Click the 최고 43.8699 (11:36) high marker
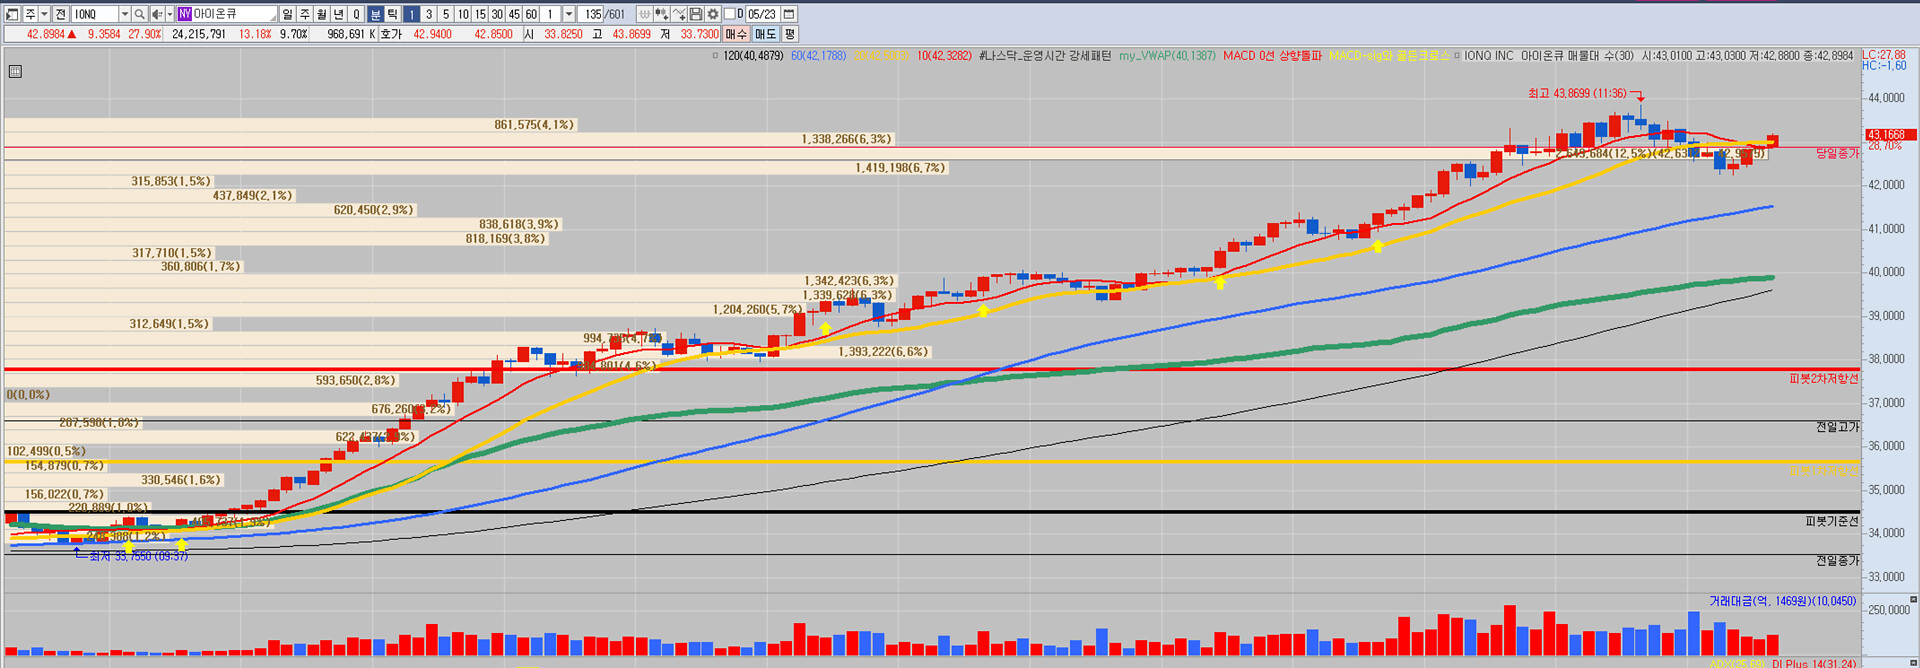The width and height of the screenshot is (1920, 668). click(1577, 93)
